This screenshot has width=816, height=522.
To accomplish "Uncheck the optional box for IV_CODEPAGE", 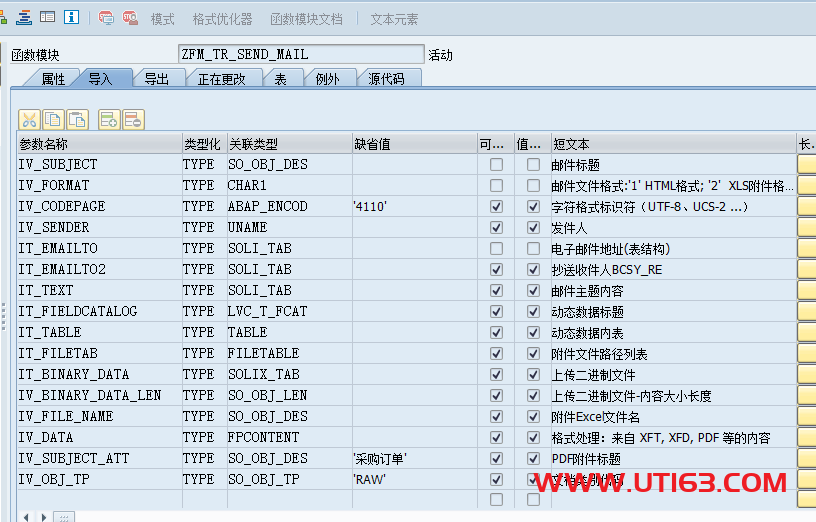I will pyautogui.click(x=496, y=206).
